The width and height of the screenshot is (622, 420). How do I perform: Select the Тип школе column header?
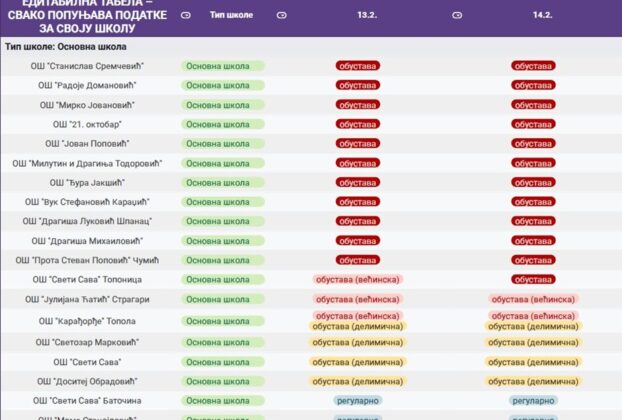pyautogui.click(x=232, y=16)
